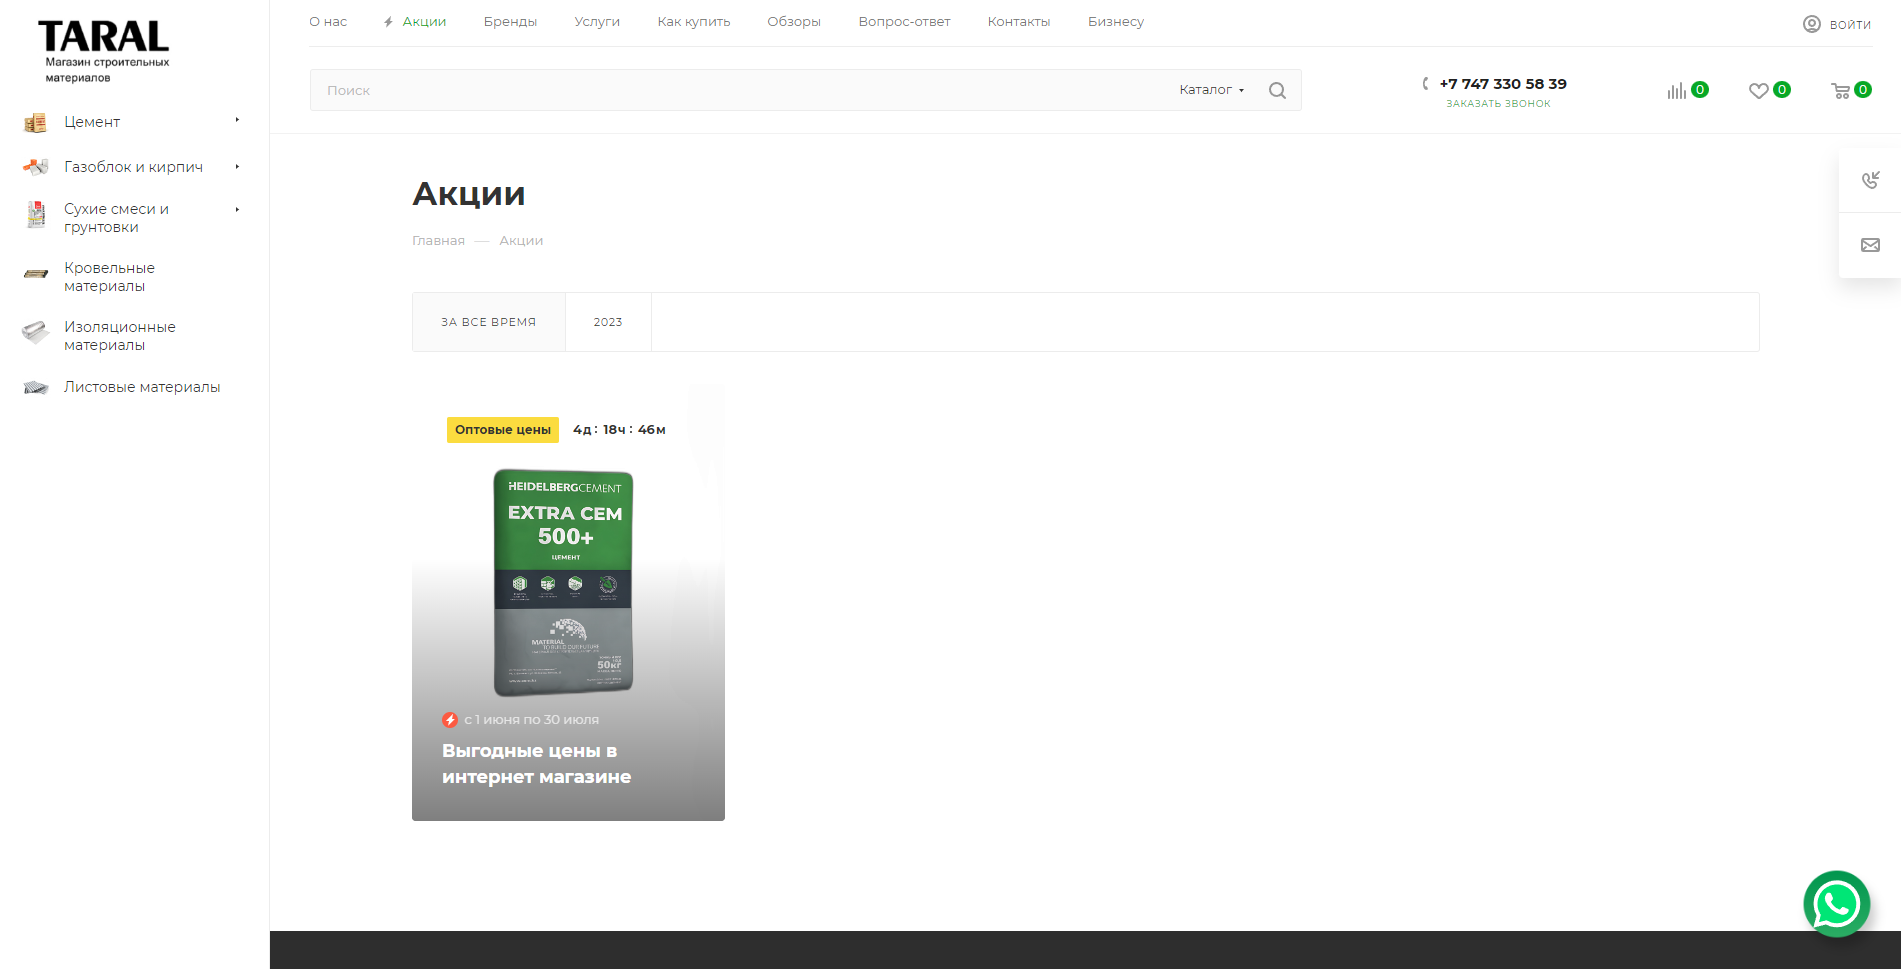
Task: Click the TARAL store logo
Action: [x=104, y=51]
